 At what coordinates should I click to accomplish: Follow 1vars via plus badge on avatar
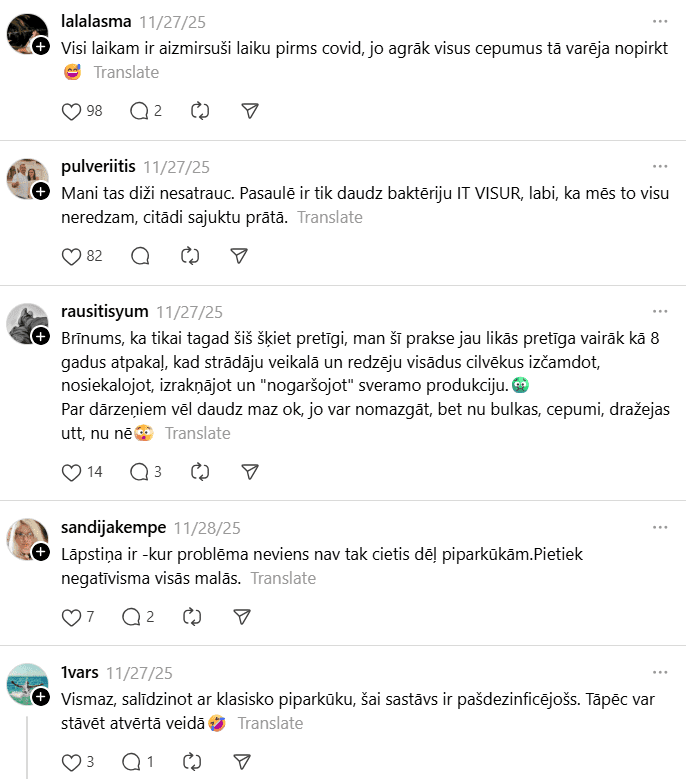click(41, 697)
